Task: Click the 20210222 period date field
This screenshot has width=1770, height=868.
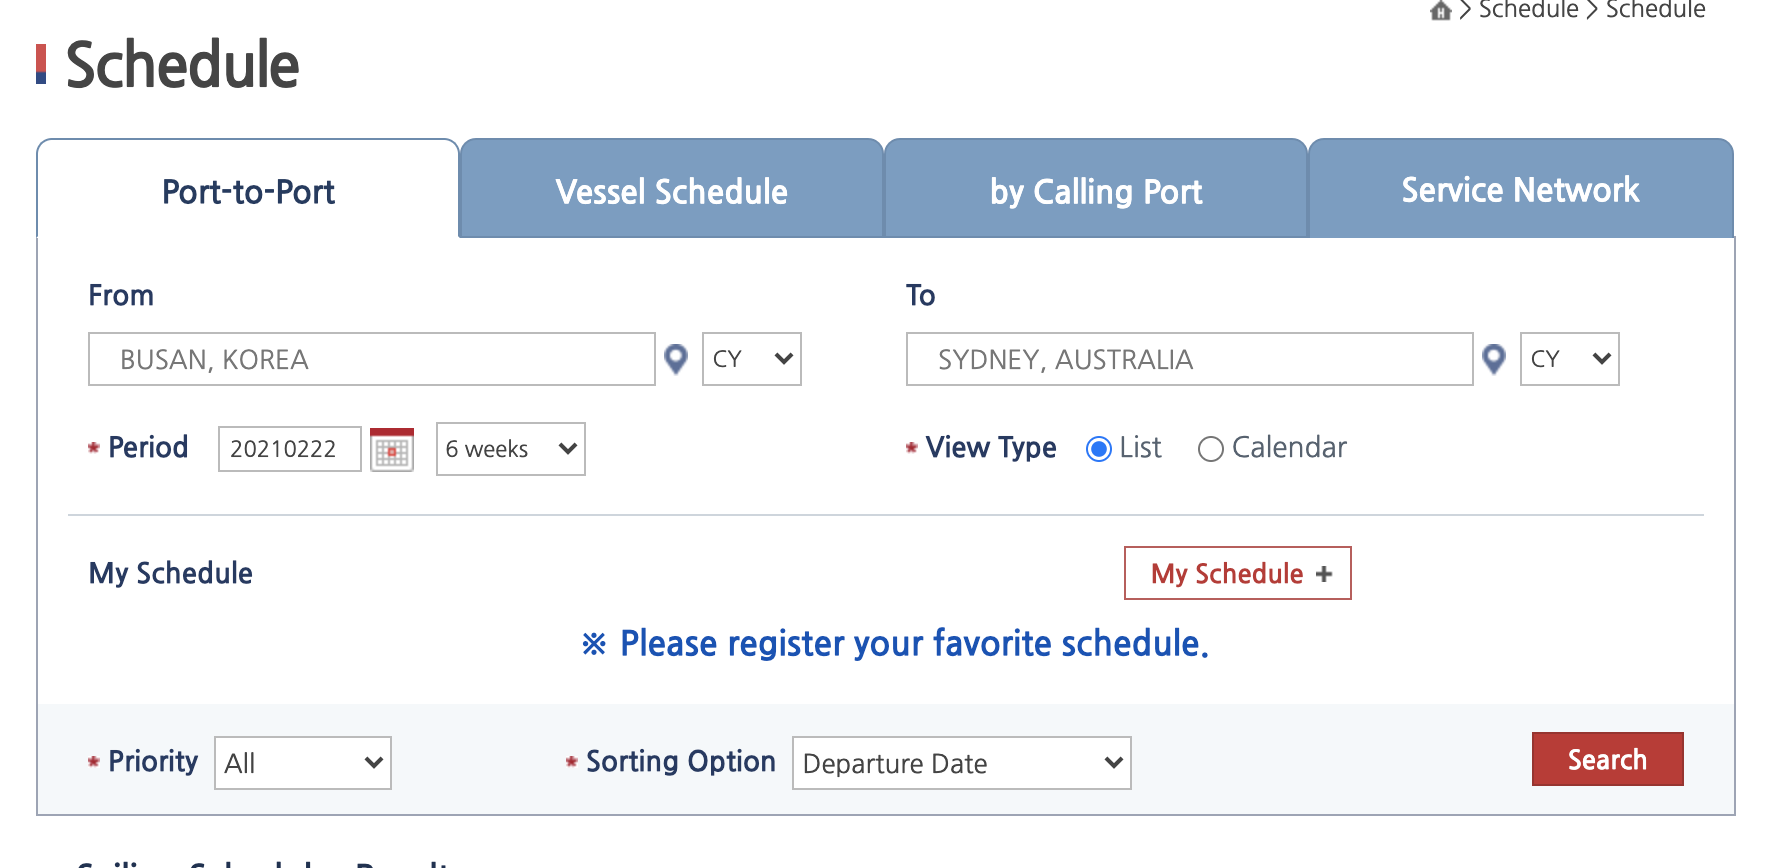Action: click(290, 449)
